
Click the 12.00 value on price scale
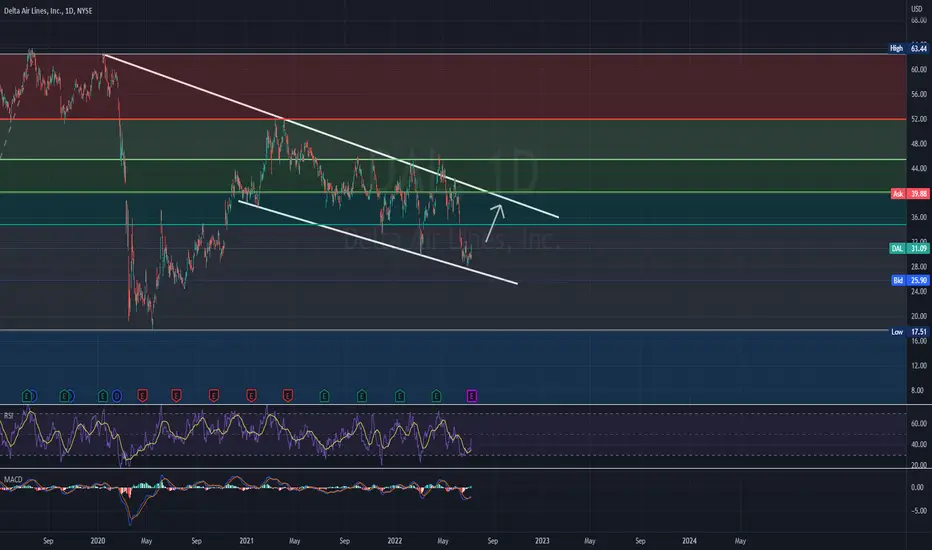click(x=919, y=366)
